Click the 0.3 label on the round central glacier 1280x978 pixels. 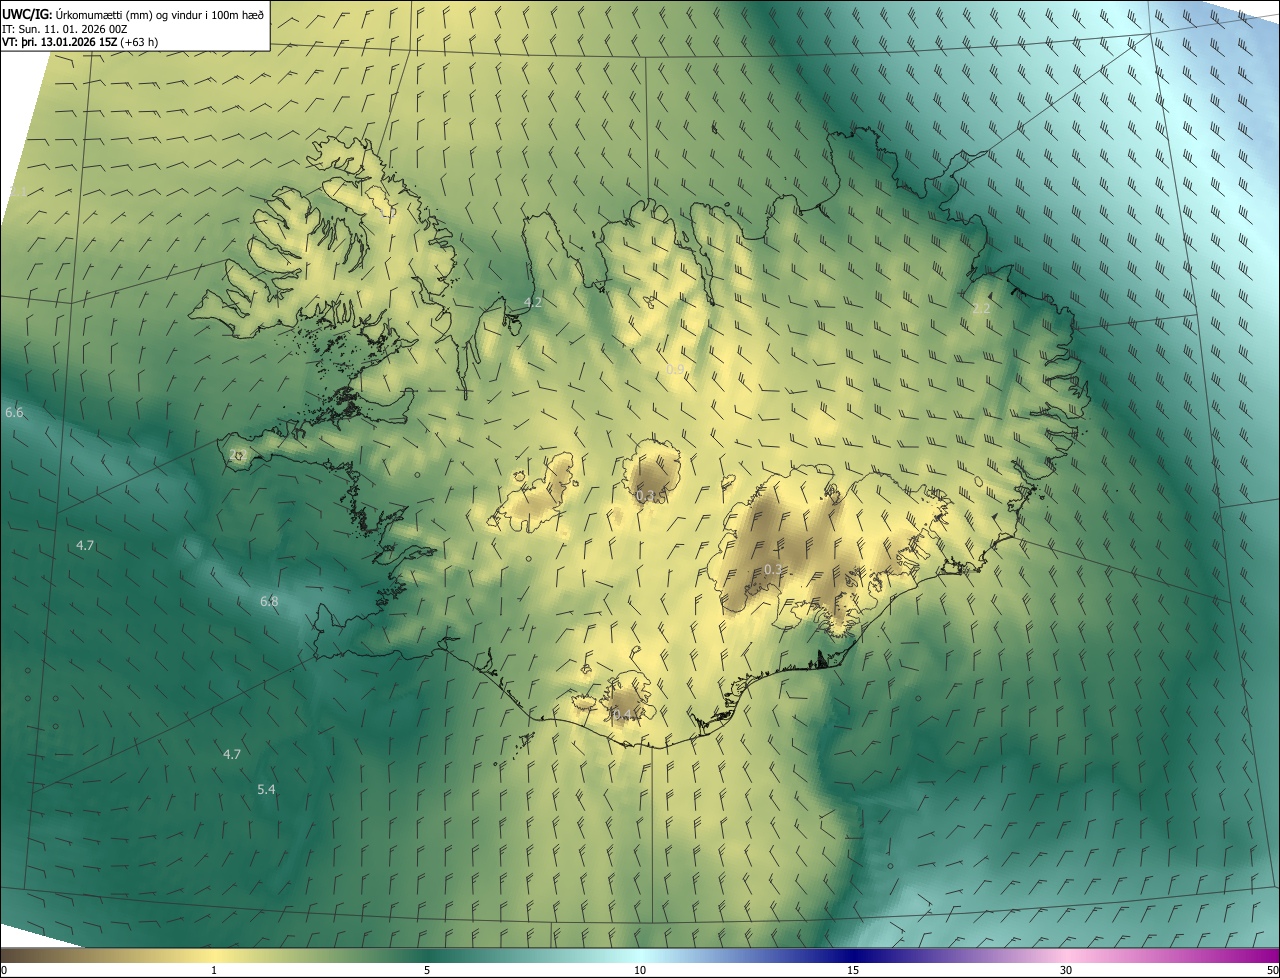tap(645, 496)
